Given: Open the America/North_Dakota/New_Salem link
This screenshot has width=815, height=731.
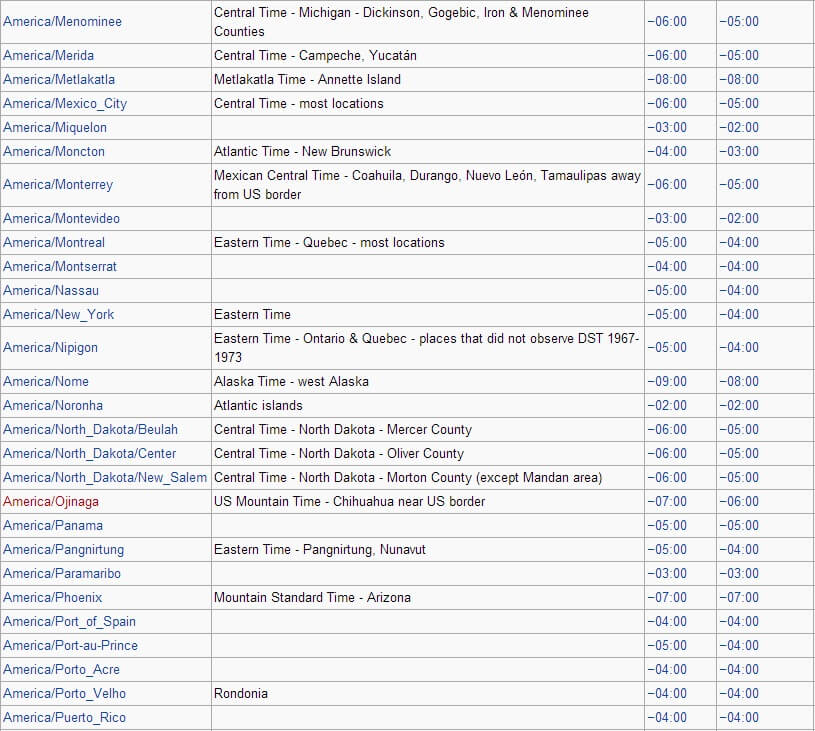Looking at the screenshot, I should pos(105,477).
